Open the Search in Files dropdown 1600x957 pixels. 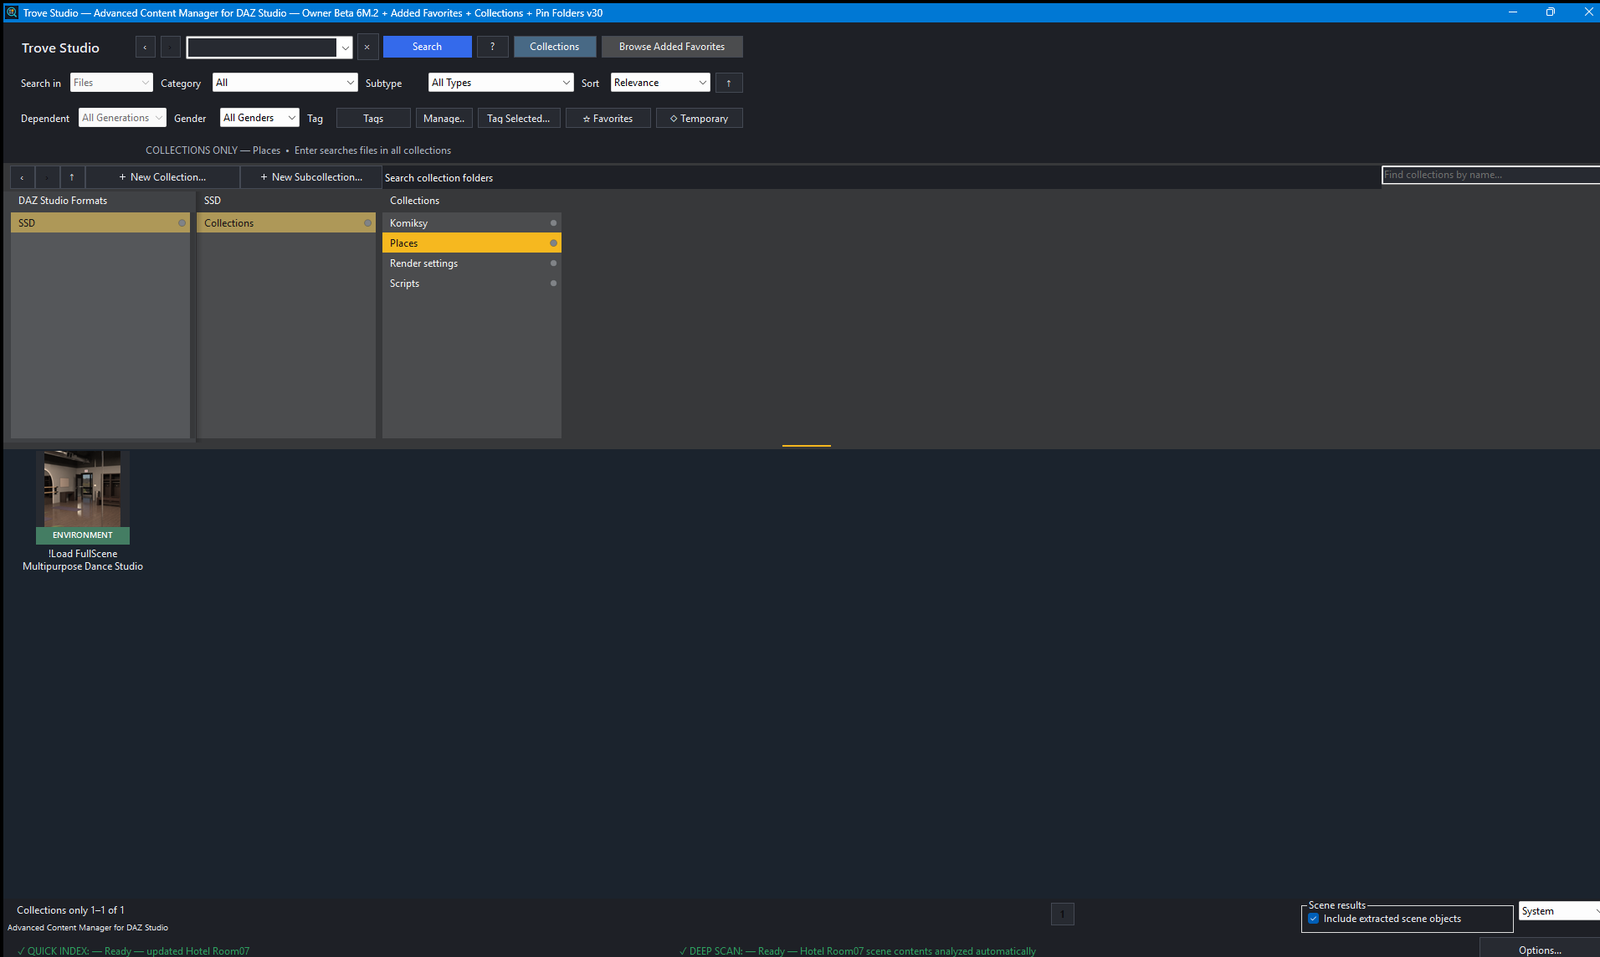click(111, 83)
